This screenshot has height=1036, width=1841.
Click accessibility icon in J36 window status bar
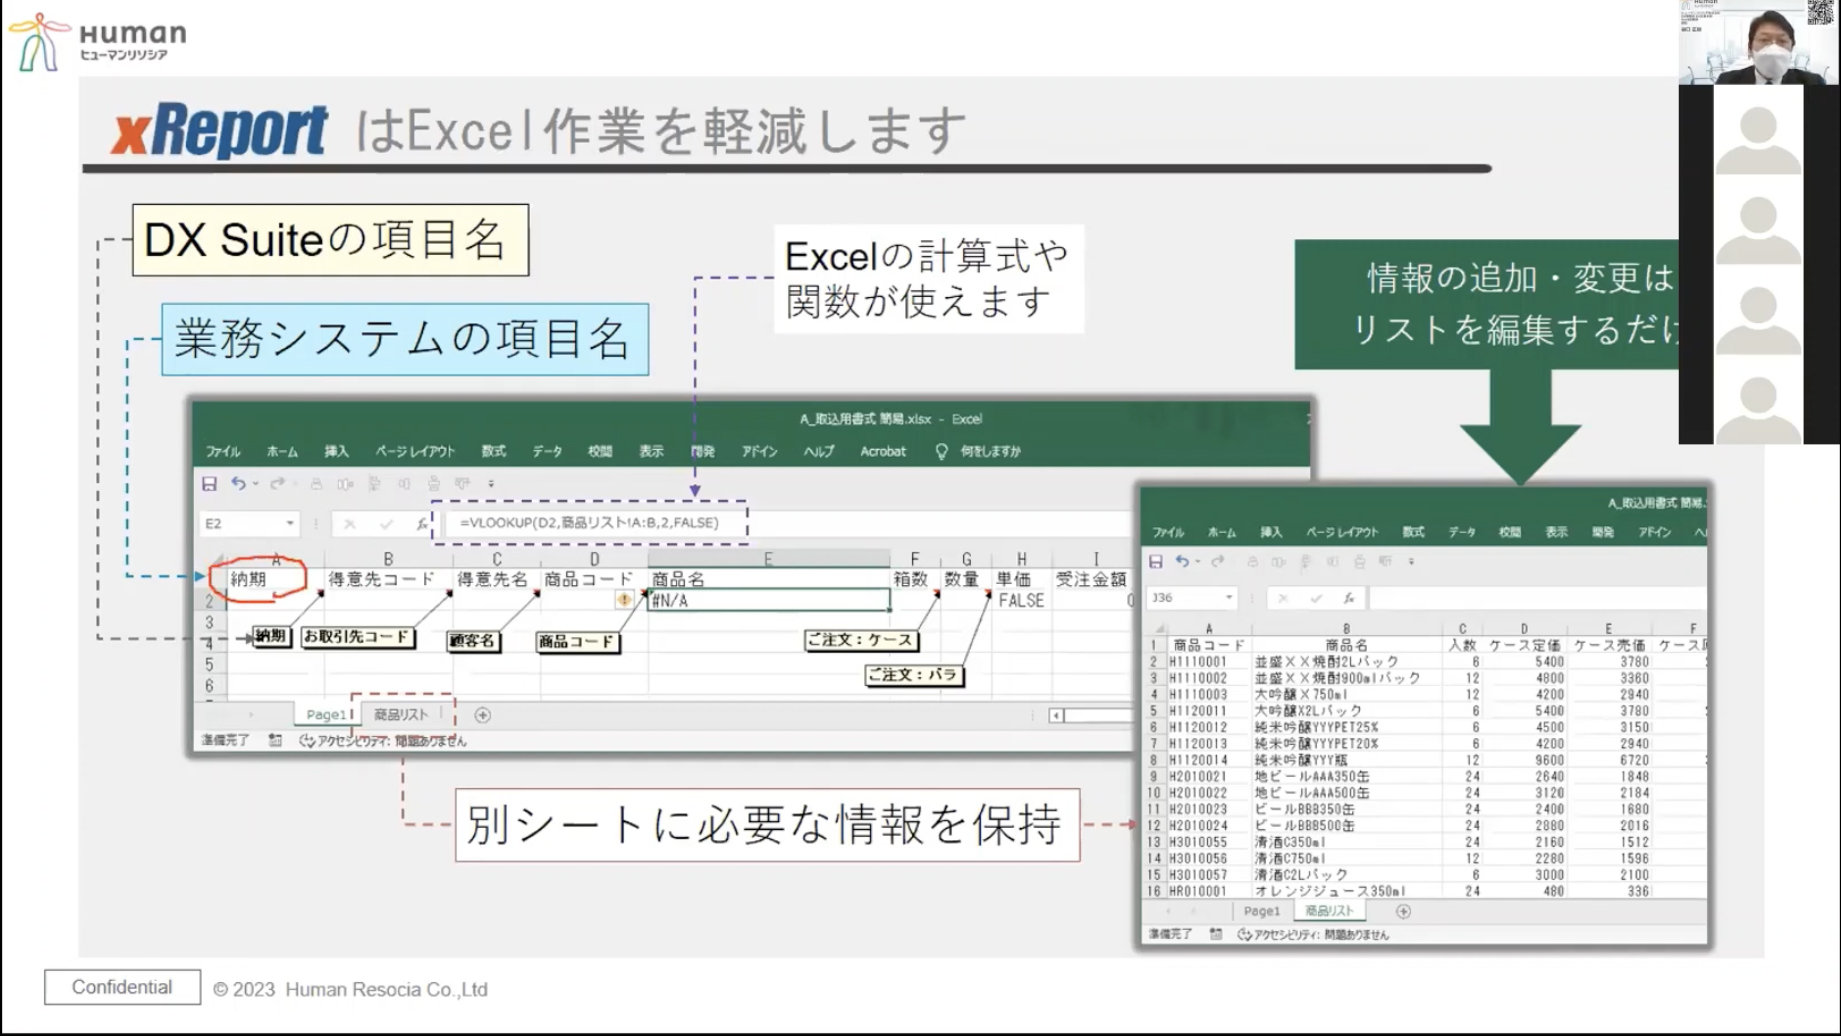coord(1245,934)
